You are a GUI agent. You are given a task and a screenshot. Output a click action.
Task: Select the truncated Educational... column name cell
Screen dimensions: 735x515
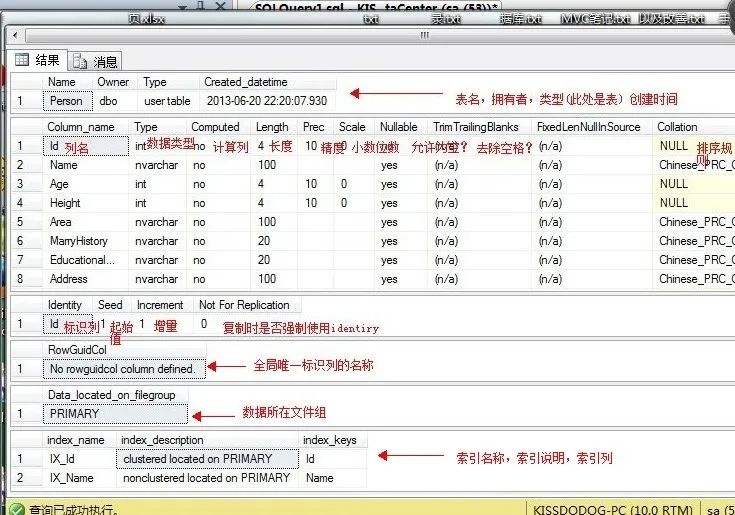[86, 260]
